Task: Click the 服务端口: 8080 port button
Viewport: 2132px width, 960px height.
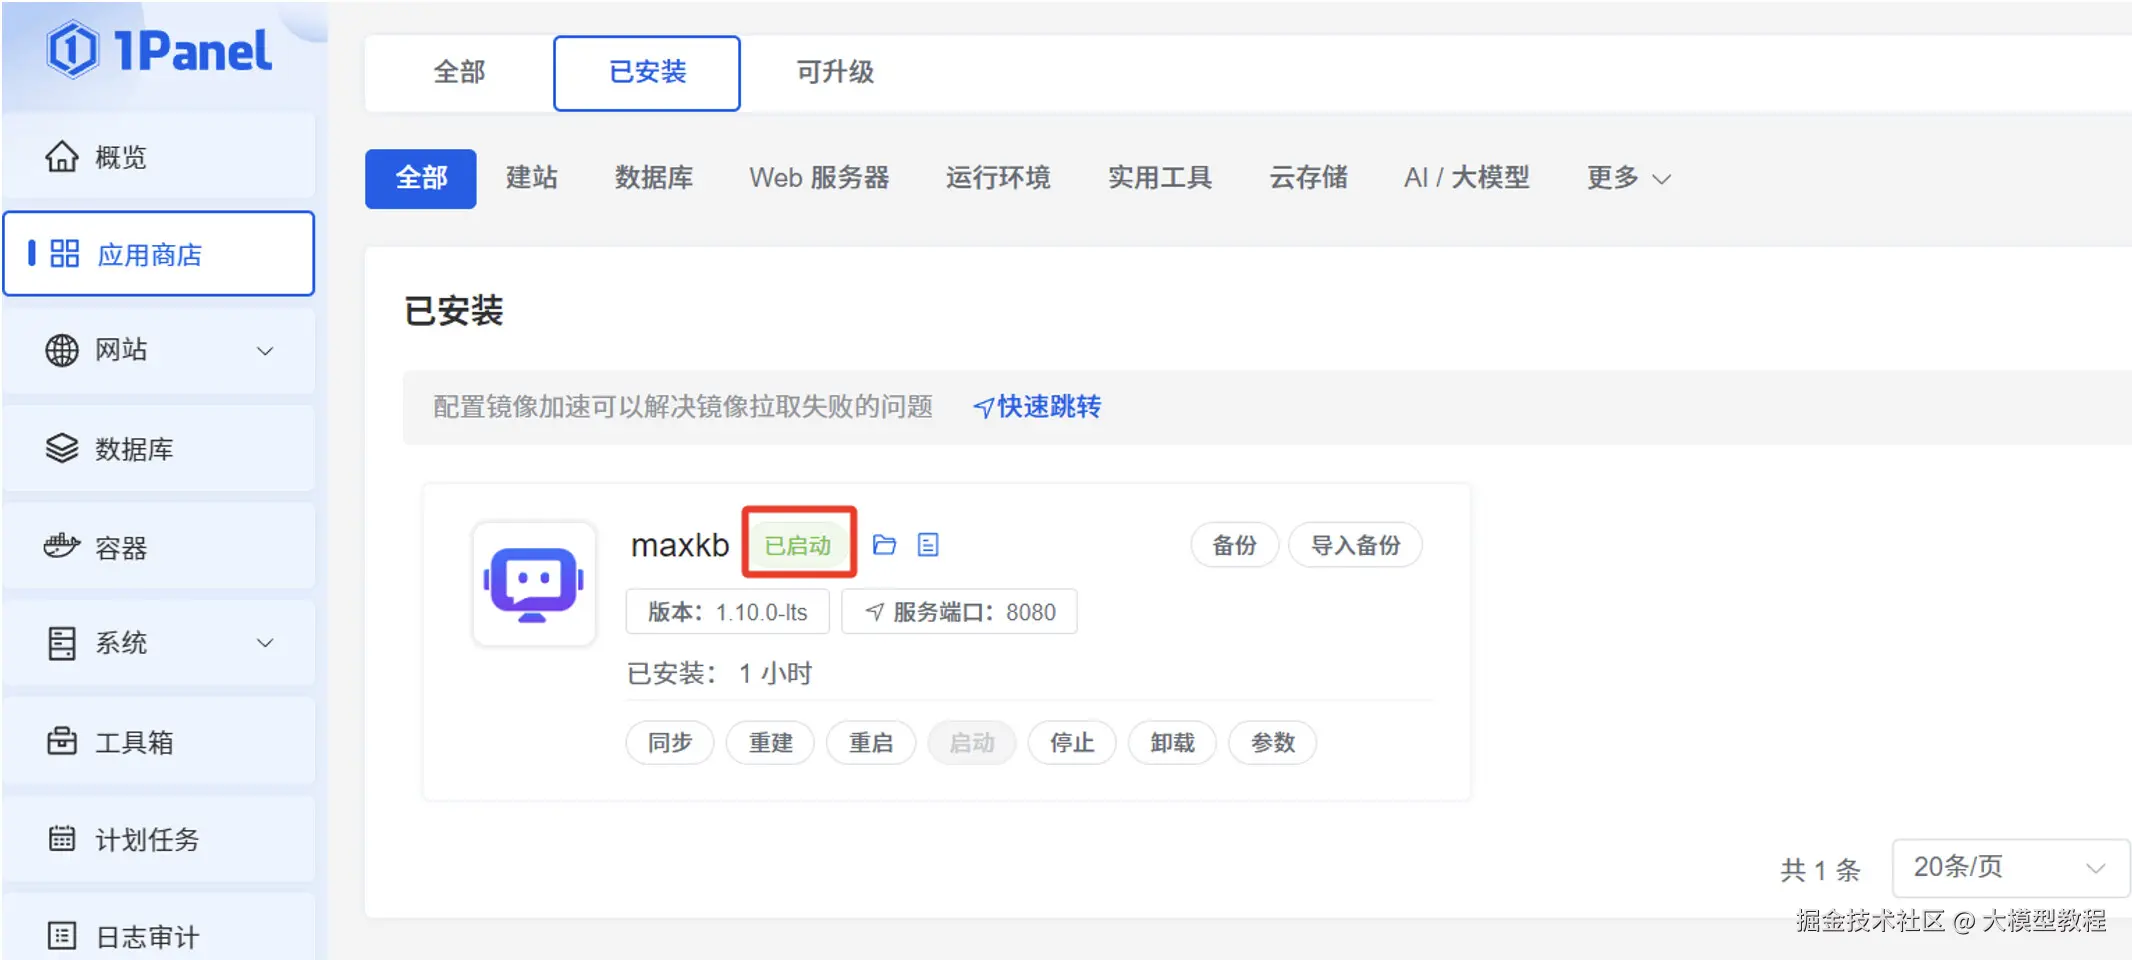Action: (x=960, y=612)
